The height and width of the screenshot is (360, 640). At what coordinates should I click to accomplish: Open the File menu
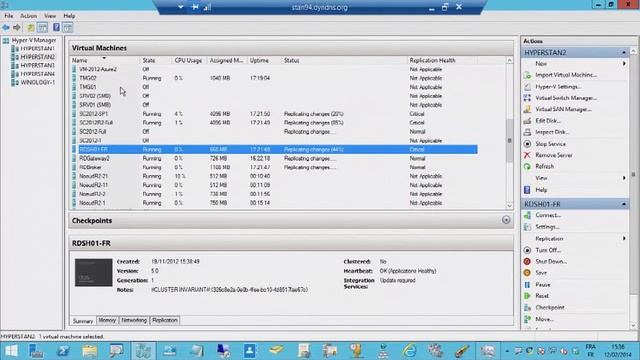click(9, 16)
